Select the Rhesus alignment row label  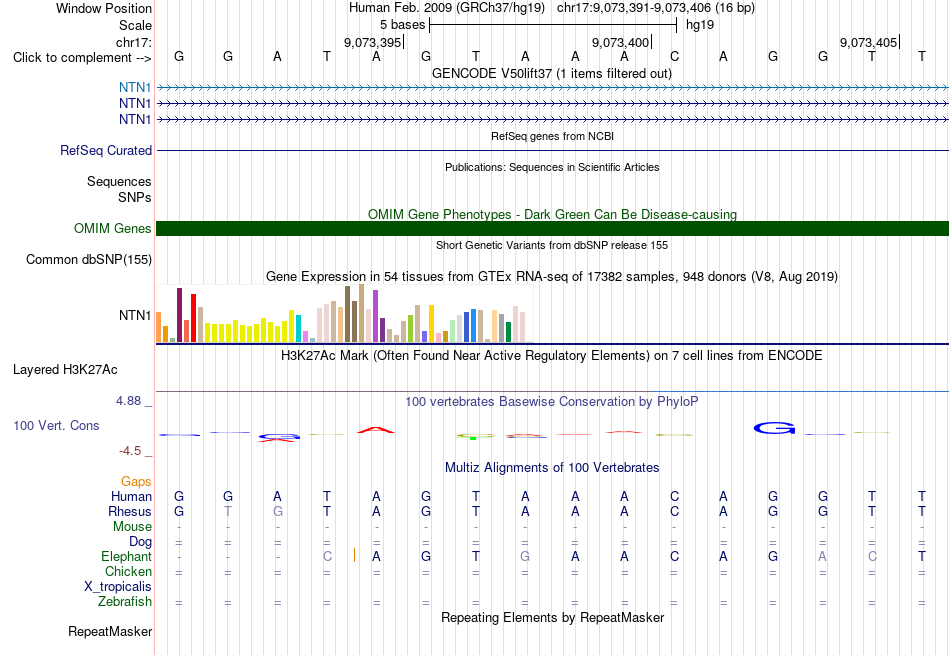pyautogui.click(x=130, y=511)
